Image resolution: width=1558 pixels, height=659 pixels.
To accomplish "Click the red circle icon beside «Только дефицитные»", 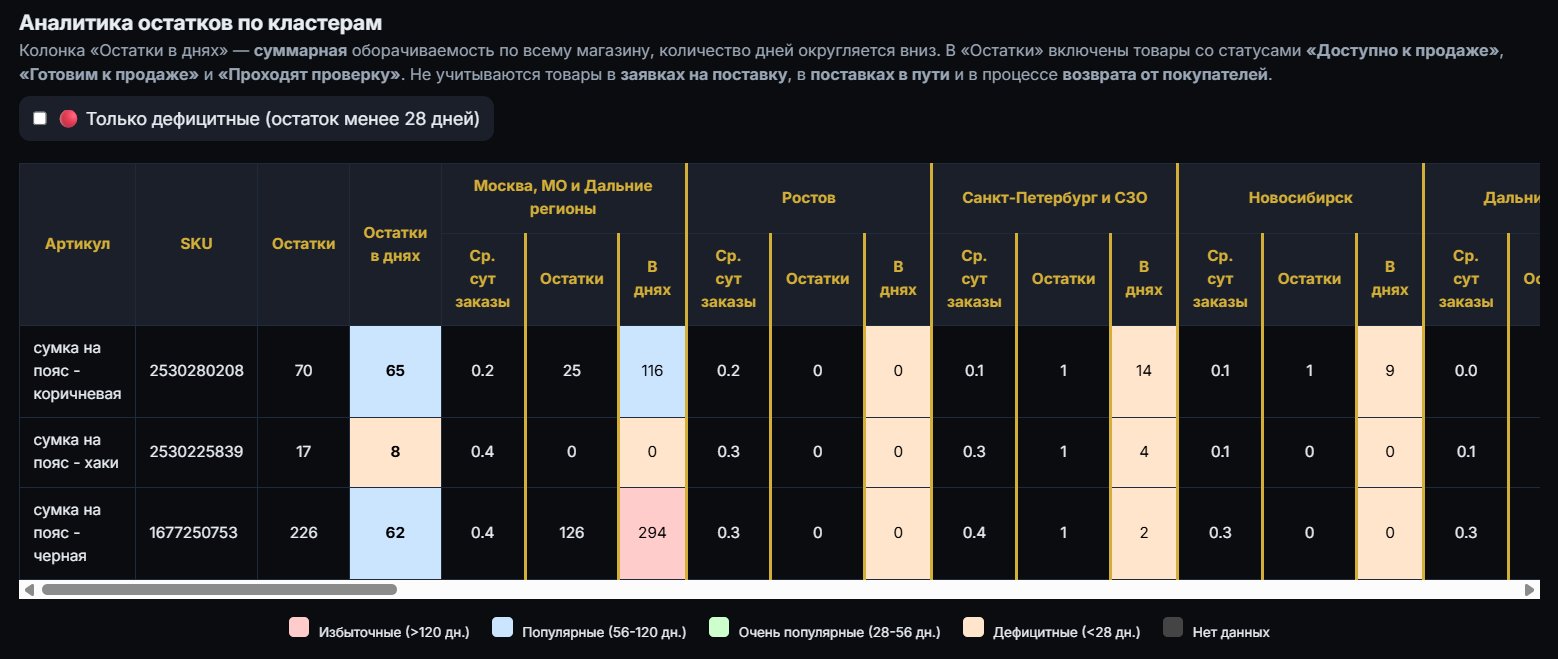I will tap(68, 119).
